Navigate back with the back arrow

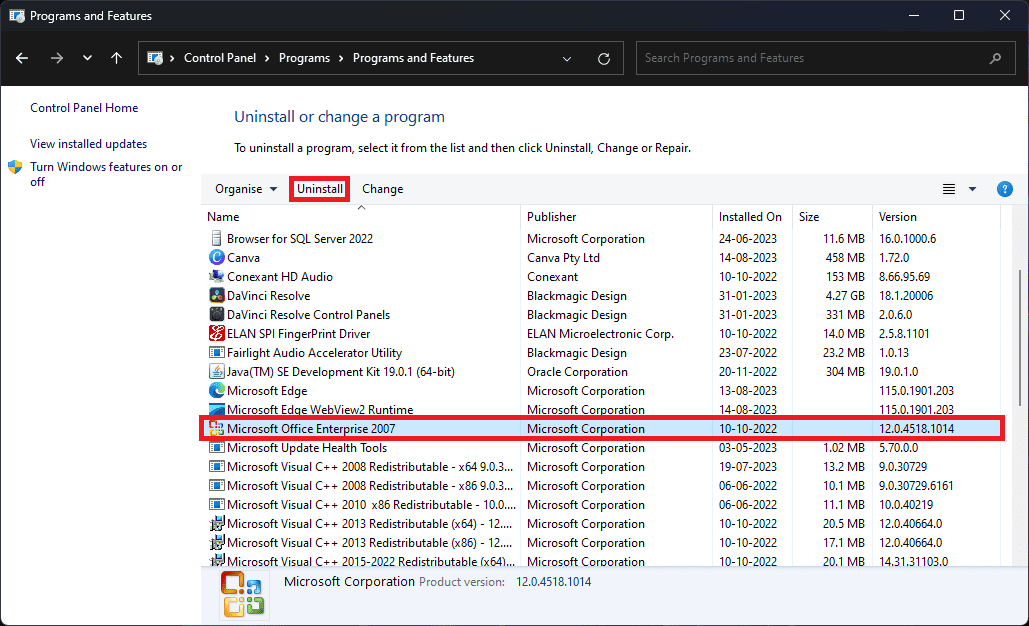pos(23,58)
